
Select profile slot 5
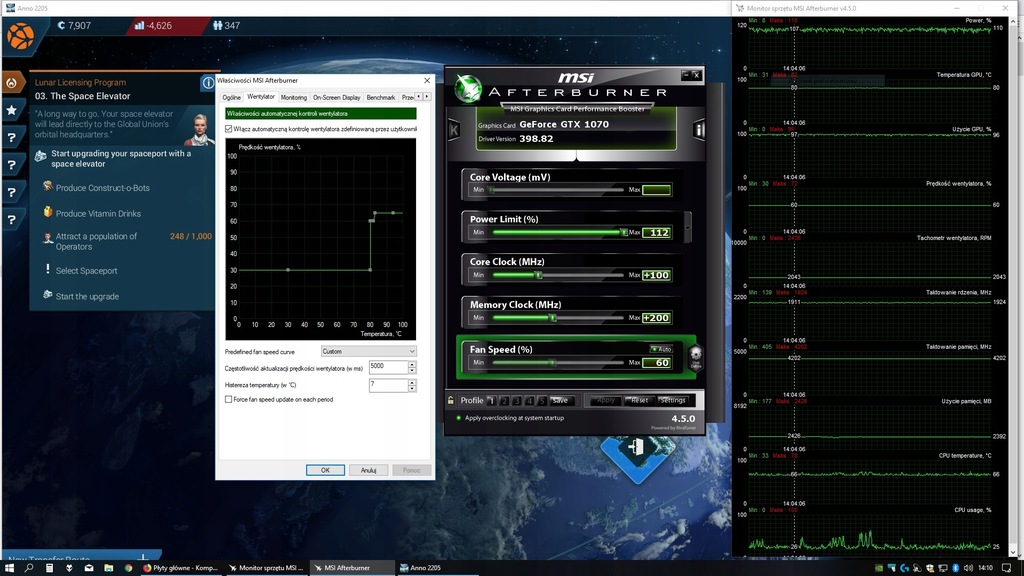pos(541,400)
